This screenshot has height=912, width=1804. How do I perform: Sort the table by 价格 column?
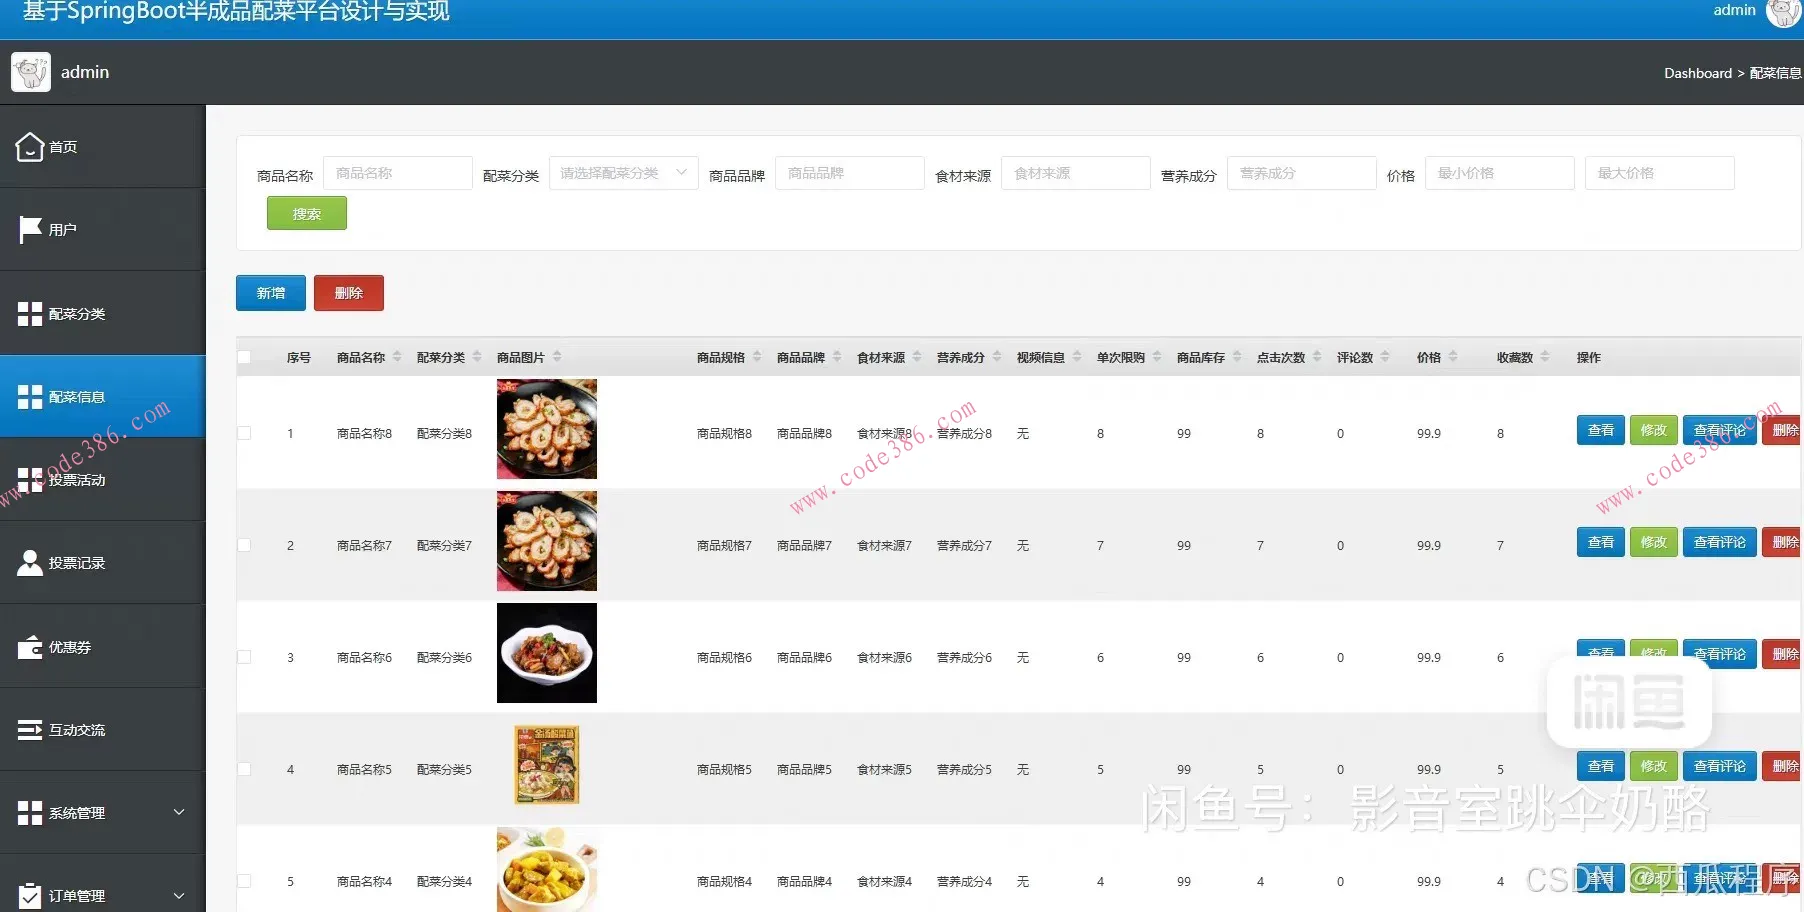pyautogui.click(x=1453, y=357)
